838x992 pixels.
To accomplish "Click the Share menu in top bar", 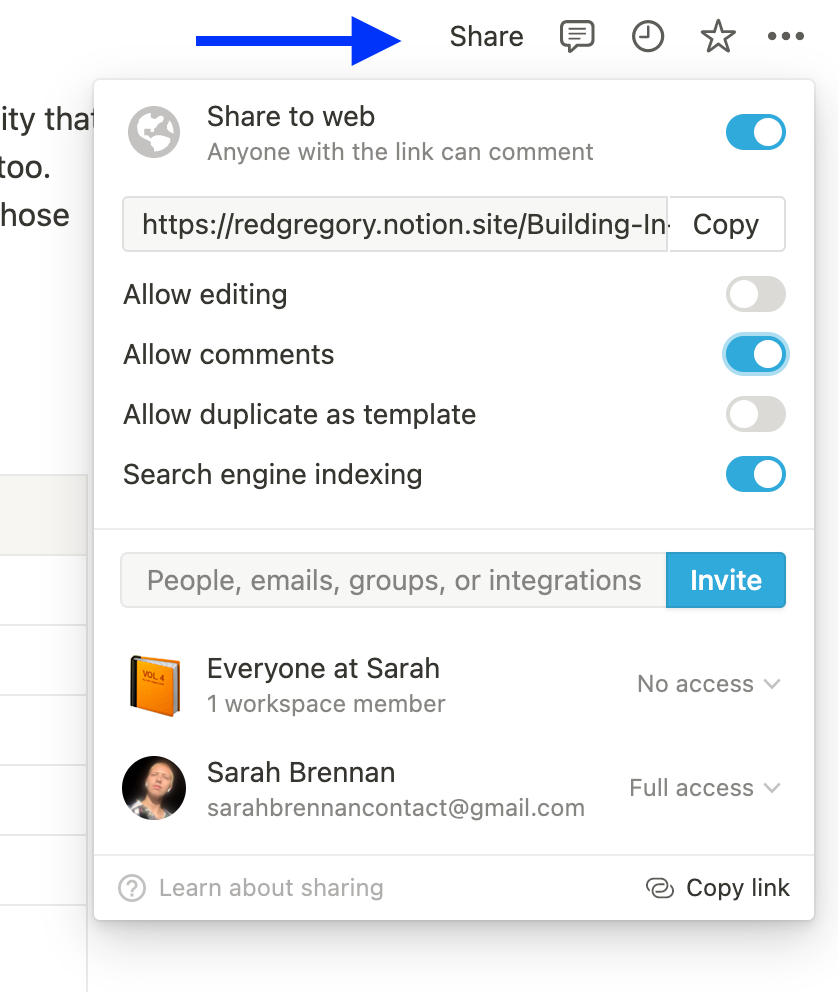I will pos(486,36).
